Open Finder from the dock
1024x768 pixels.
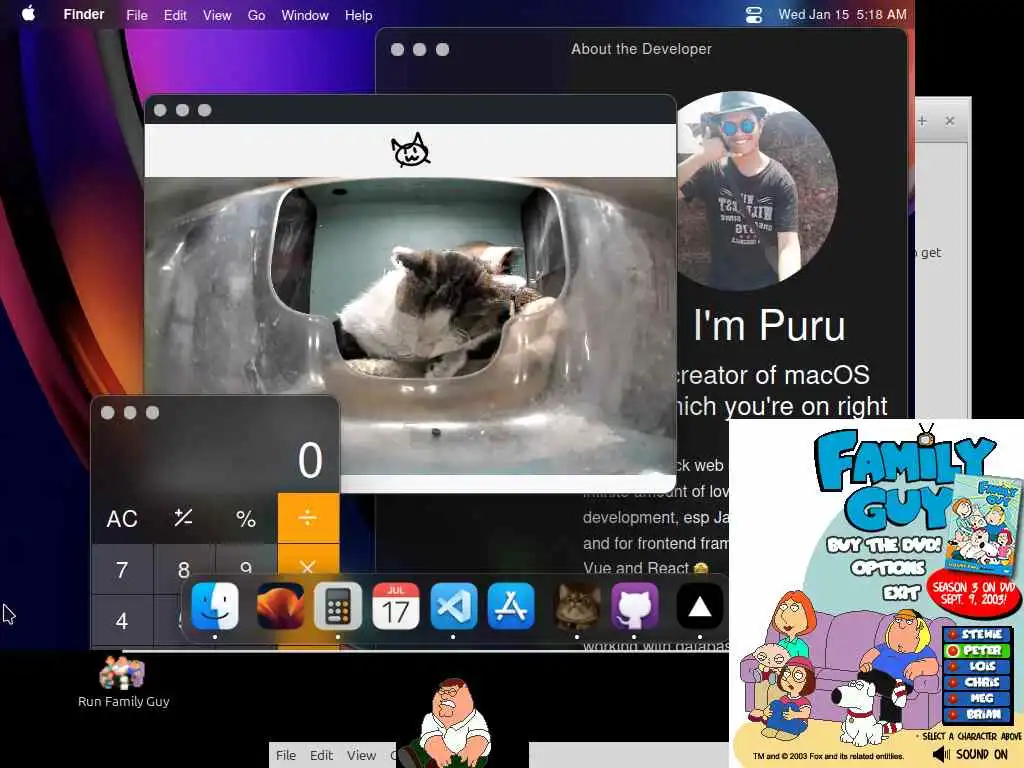[x=215, y=607]
